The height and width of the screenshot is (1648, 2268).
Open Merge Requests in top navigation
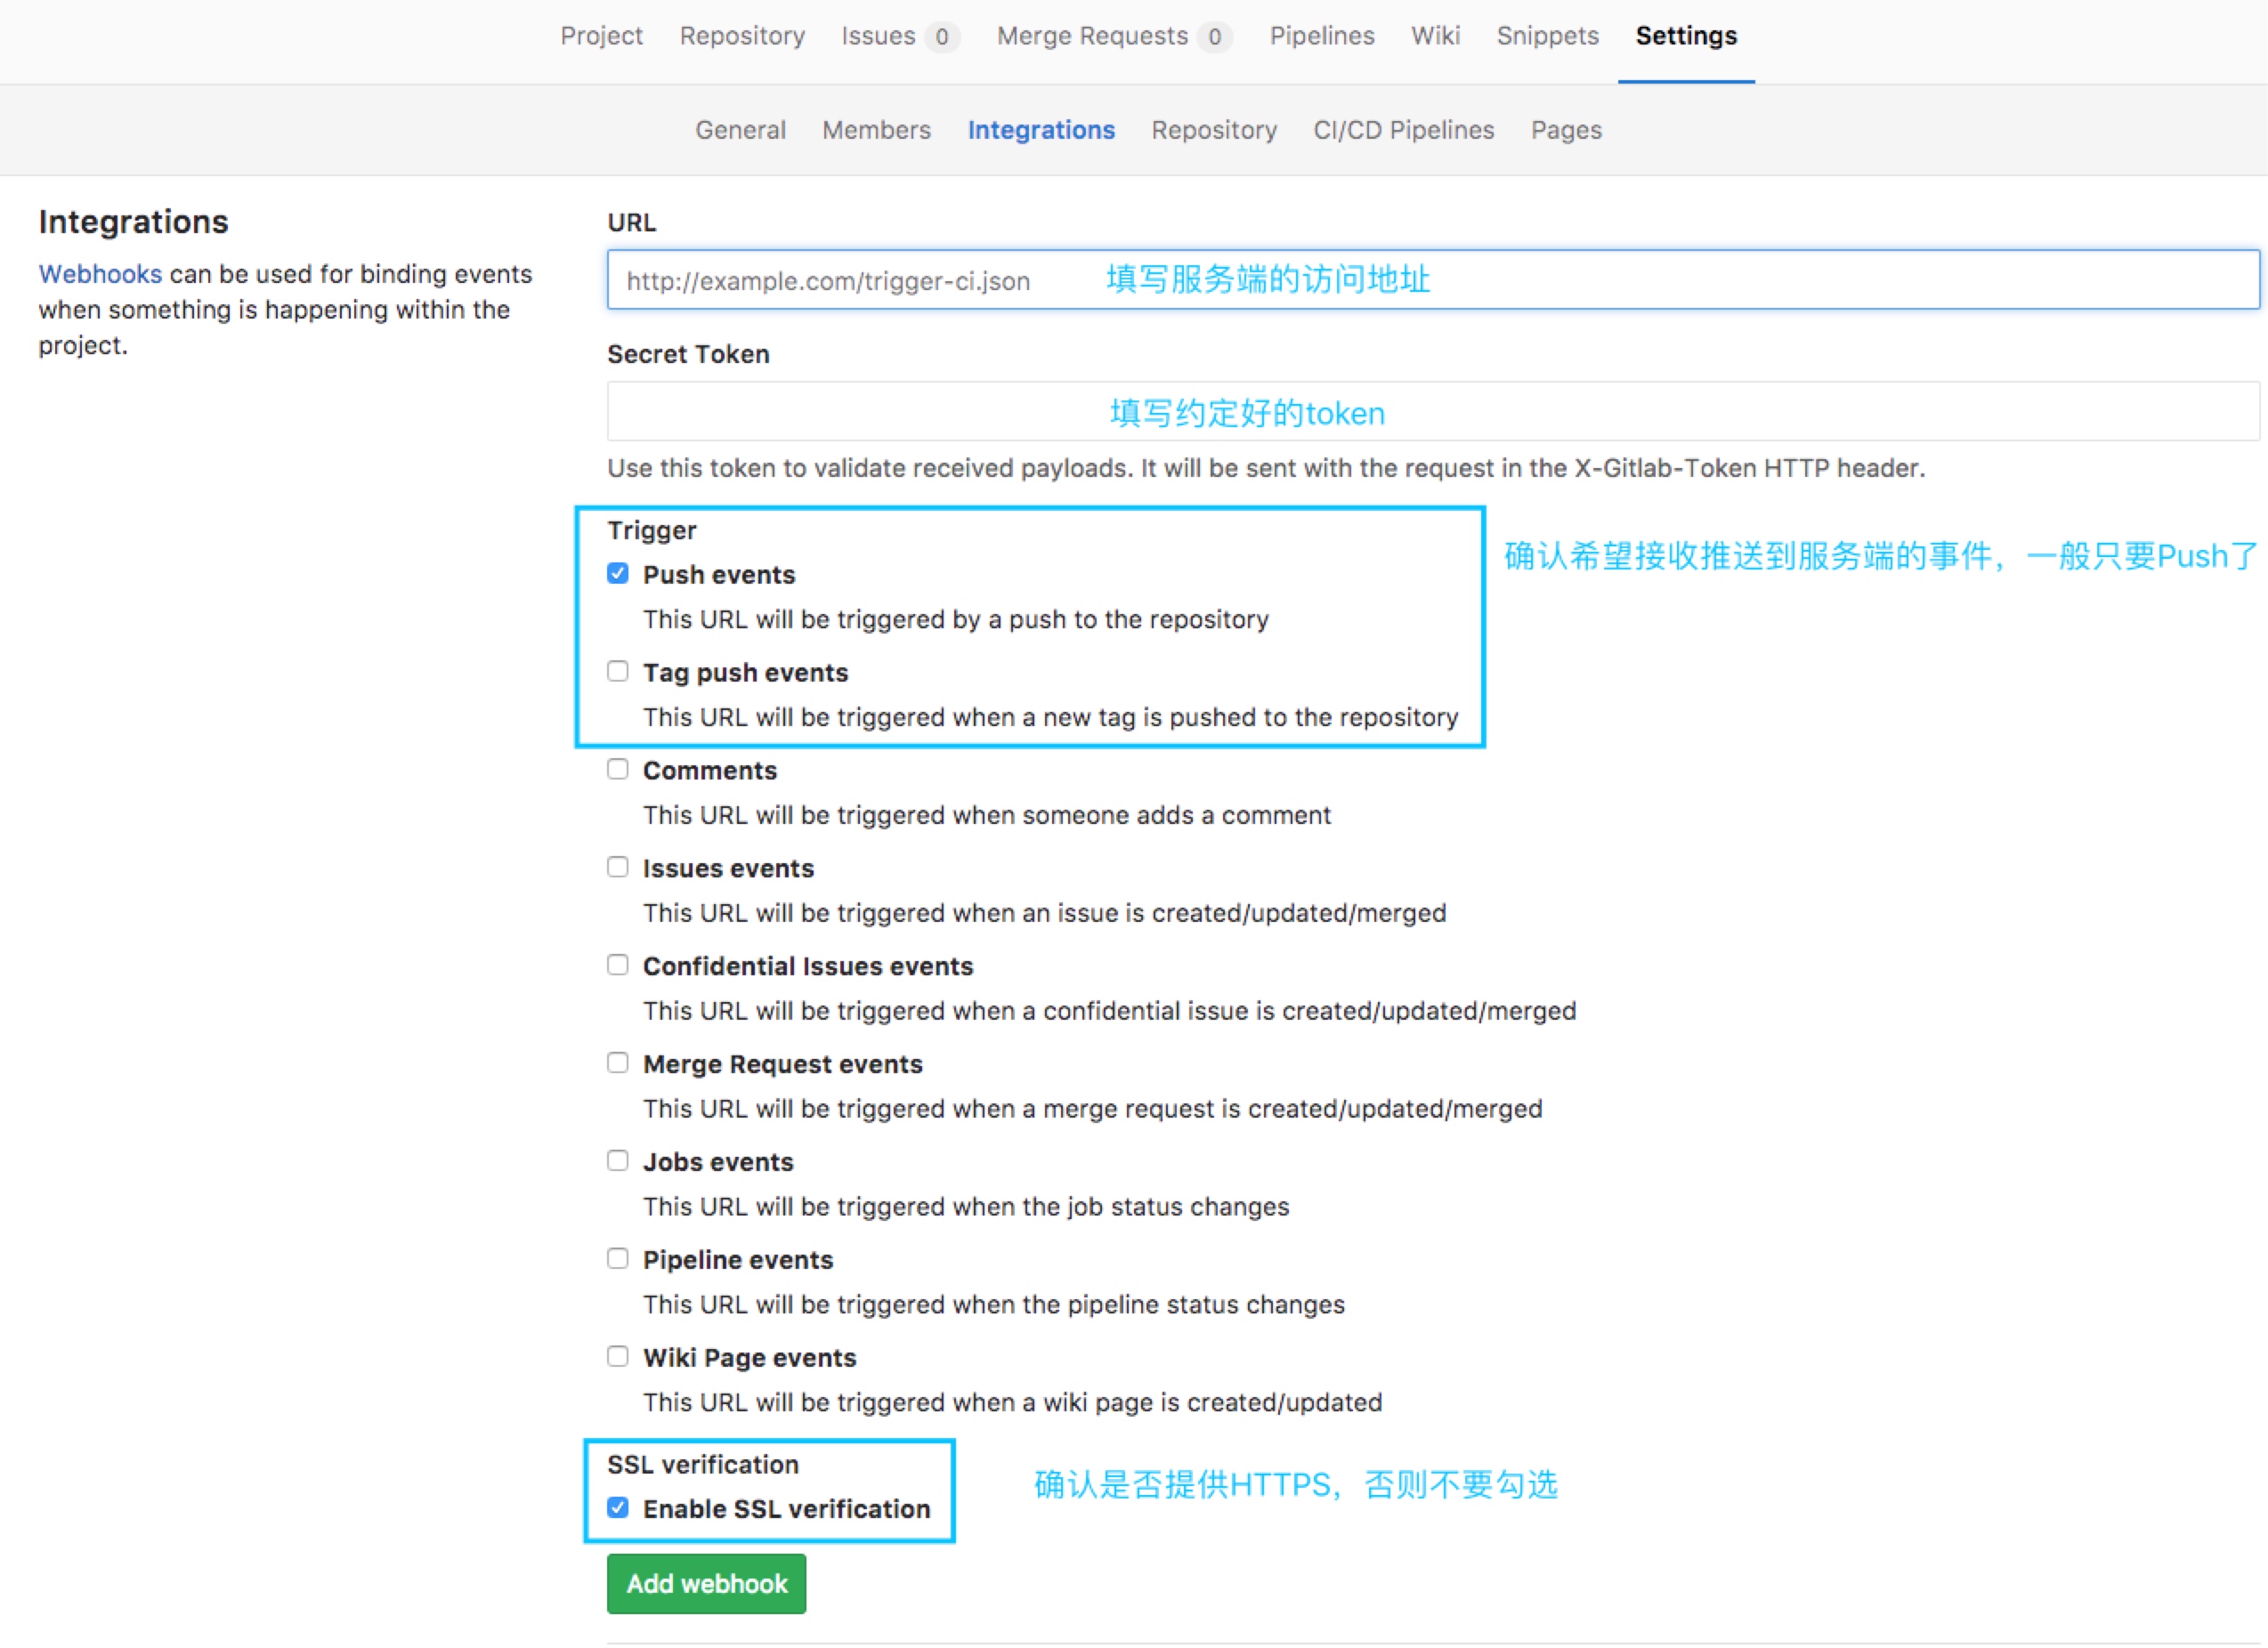click(1092, 36)
